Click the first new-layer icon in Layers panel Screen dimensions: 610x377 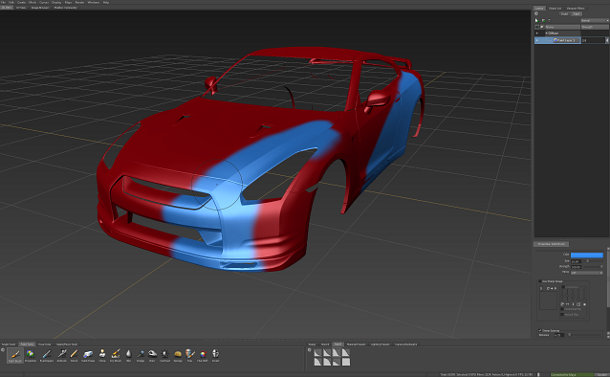click(536, 20)
